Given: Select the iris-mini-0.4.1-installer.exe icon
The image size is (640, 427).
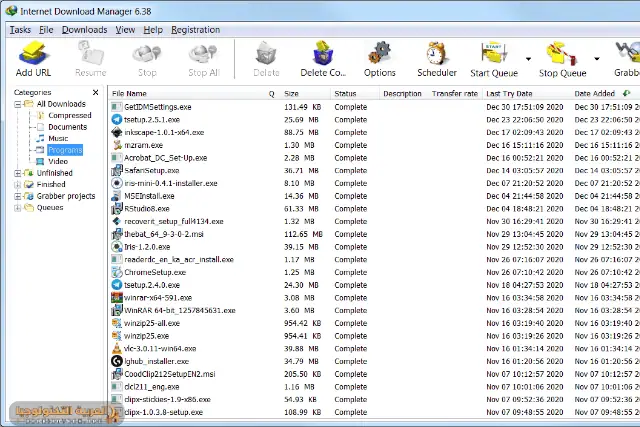Looking at the screenshot, I should pyautogui.click(x=117, y=183).
